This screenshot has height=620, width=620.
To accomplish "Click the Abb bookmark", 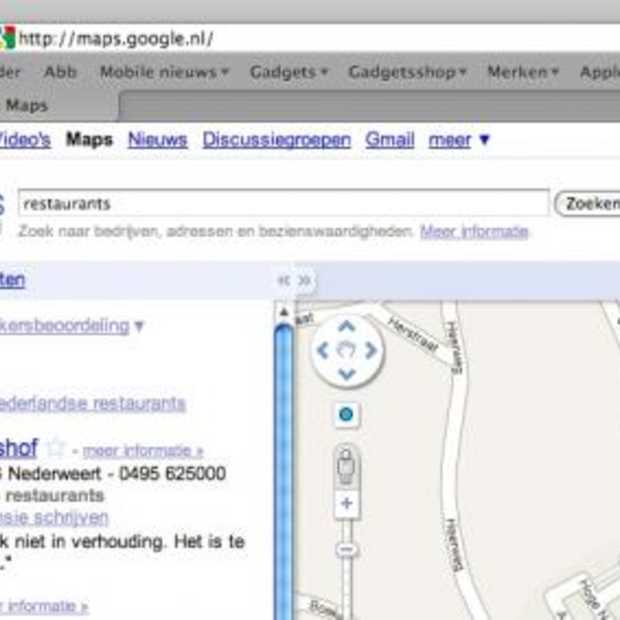I will (60, 72).
